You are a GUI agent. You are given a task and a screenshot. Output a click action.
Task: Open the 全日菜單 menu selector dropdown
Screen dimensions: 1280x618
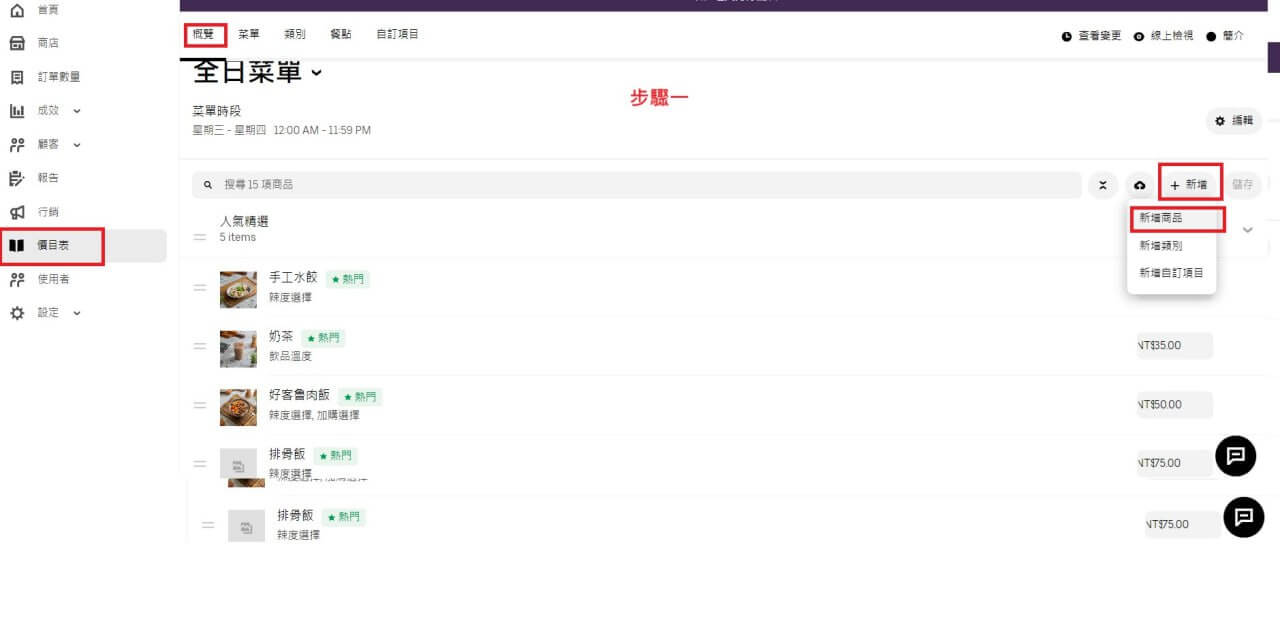pyautogui.click(x=317, y=72)
